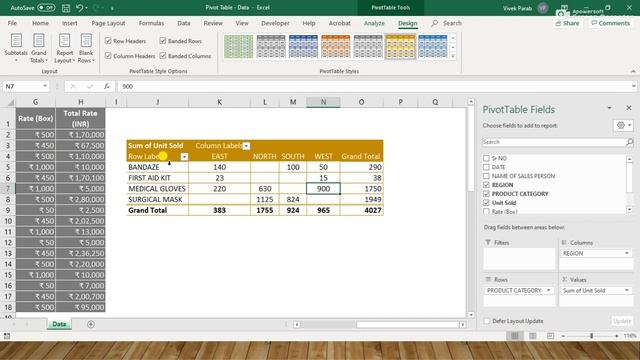Viewport: 640px width, 360px height.
Task: Switch to the Insert ribbon tab
Action: 70,23
